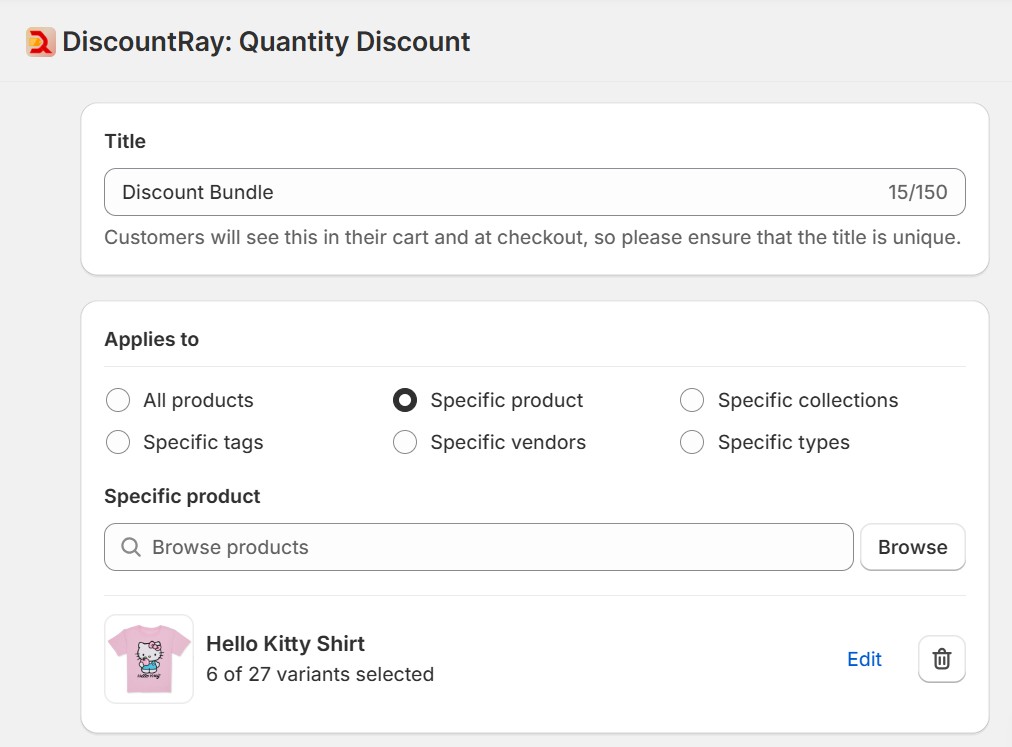1012x747 pixels.
Task: Pick the Specific tags radio button
Action: (x=118, y=442)
